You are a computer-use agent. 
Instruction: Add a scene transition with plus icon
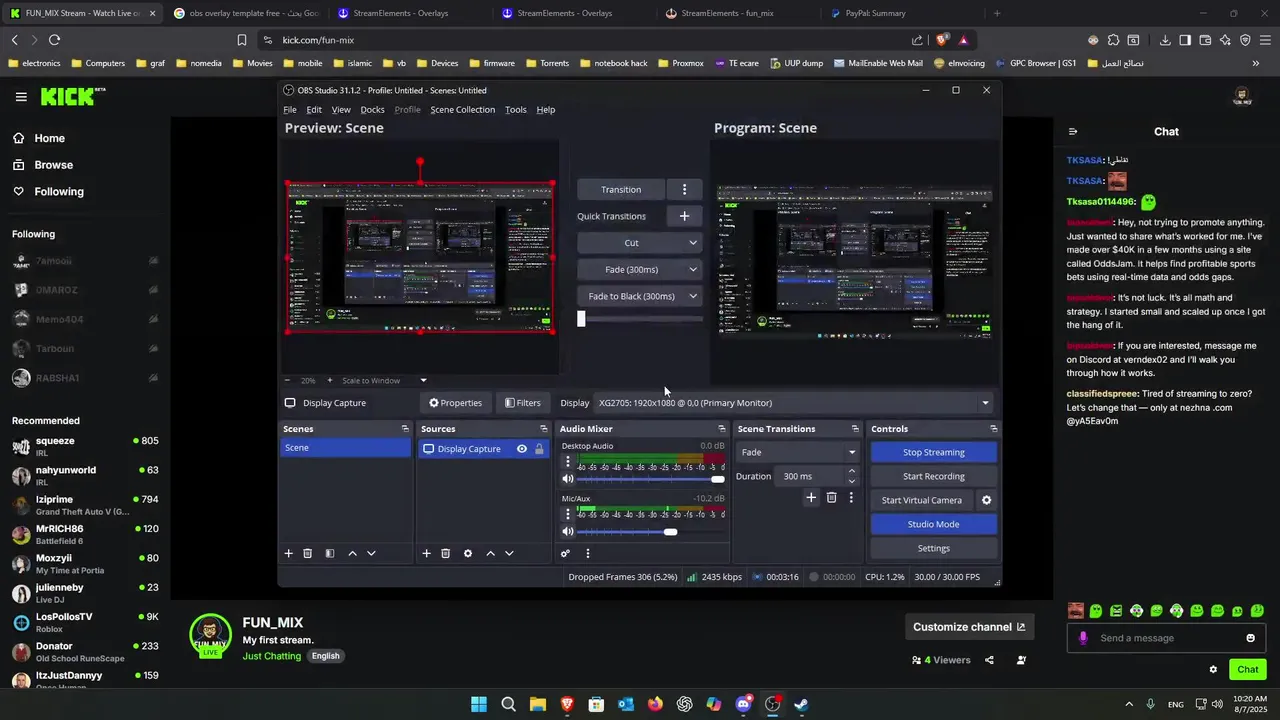point(811,497)
